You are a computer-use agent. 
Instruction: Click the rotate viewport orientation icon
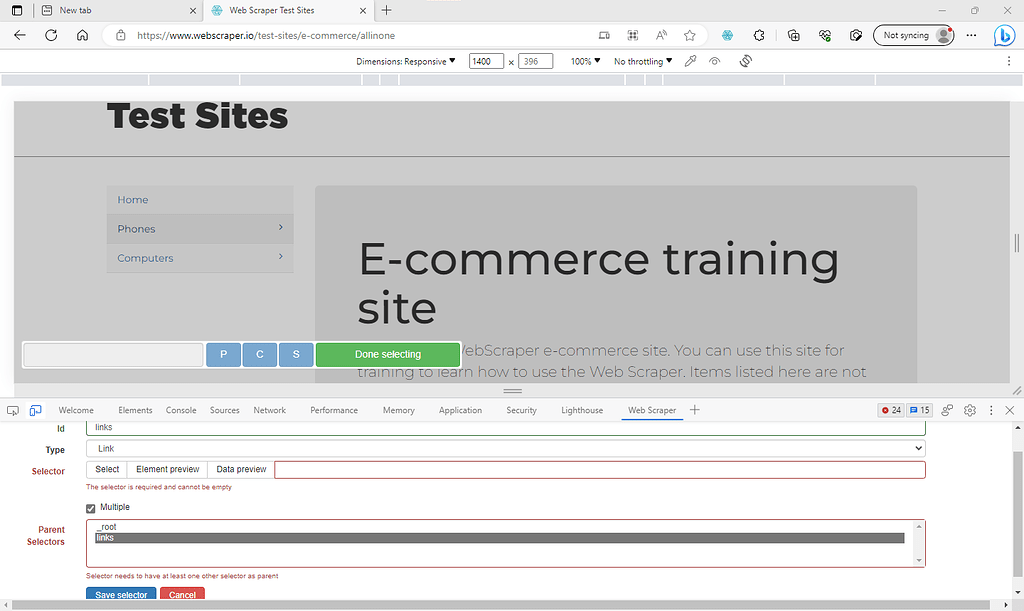[x=745, y=61]
